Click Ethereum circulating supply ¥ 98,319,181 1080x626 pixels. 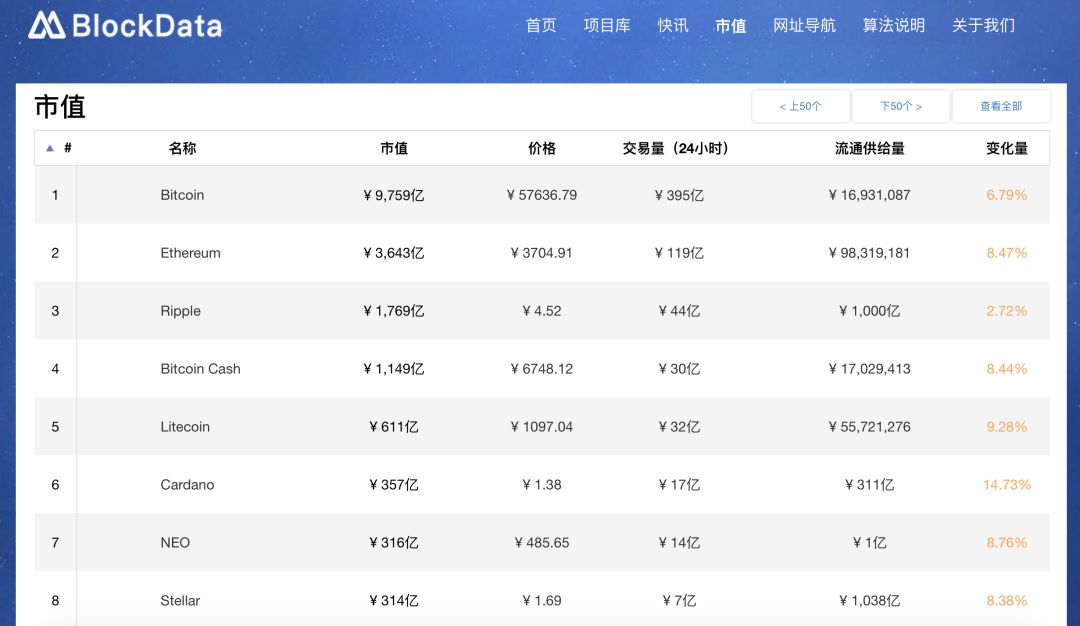[x=869, y=253]
